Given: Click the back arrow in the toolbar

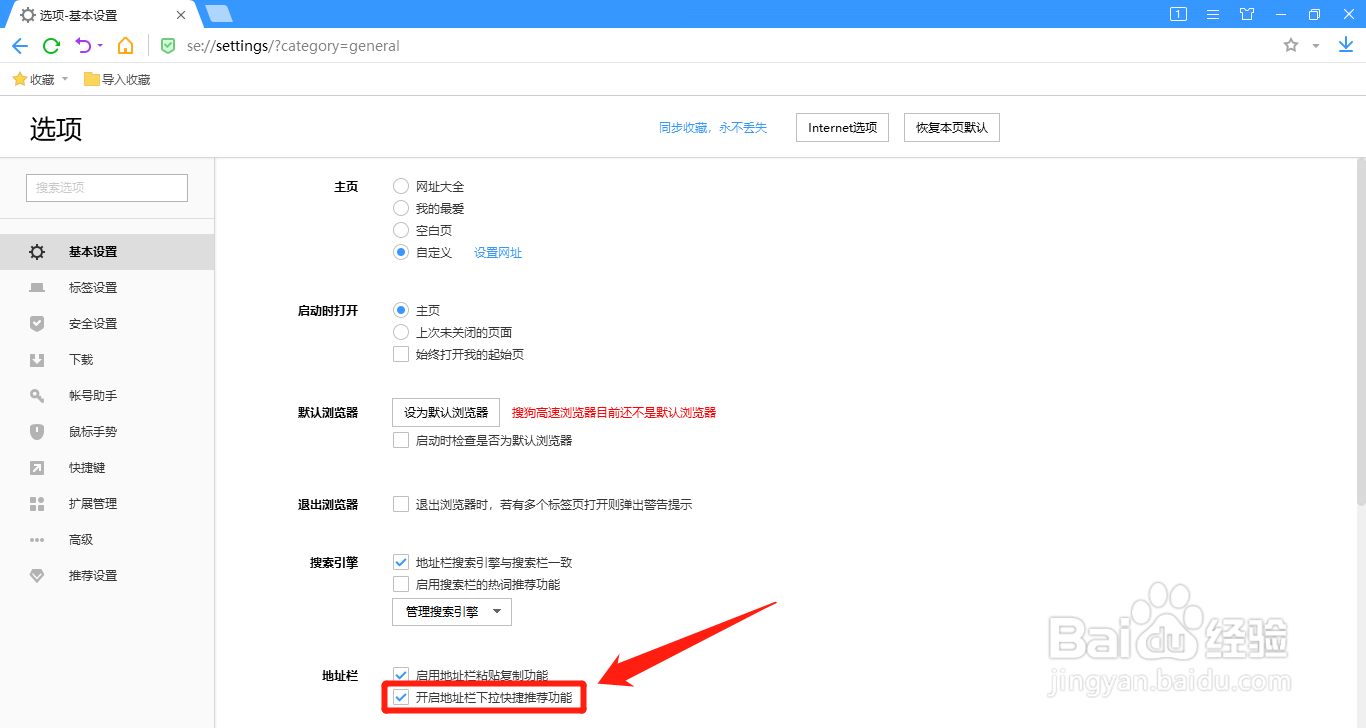Looking at the screenshot, I should (19, 45).
